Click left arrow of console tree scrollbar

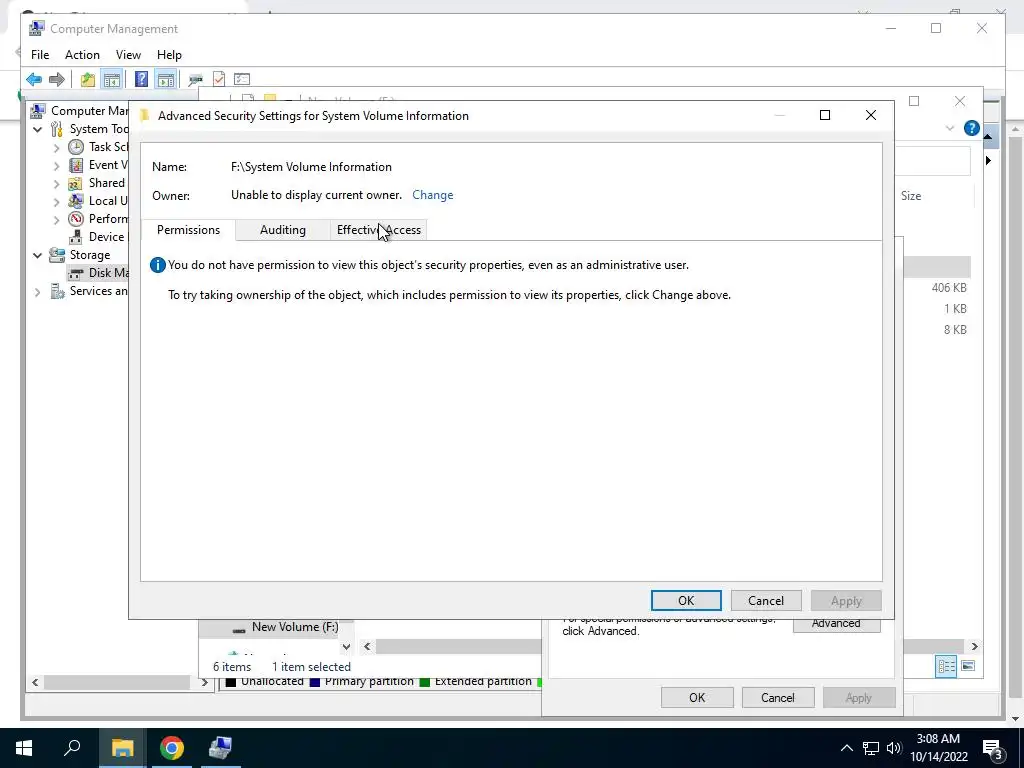(x=35, y=682)
